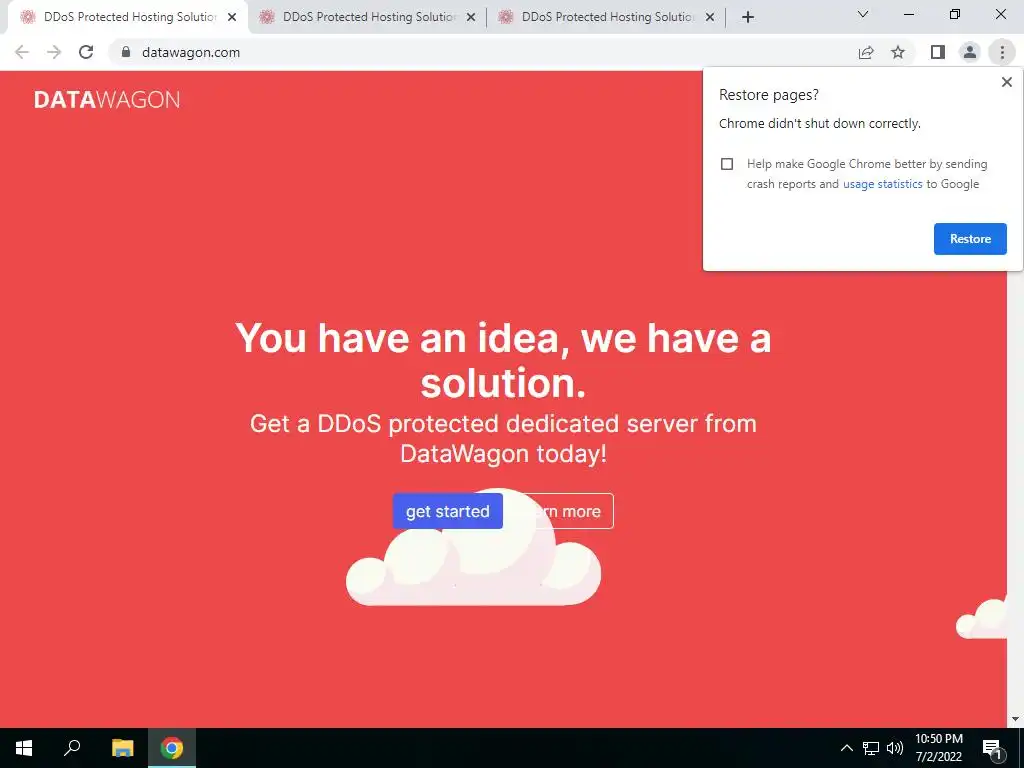Minimize the Chrome window
The height and width of the screenshot is (768, 1024).
[x=908, y=14]
